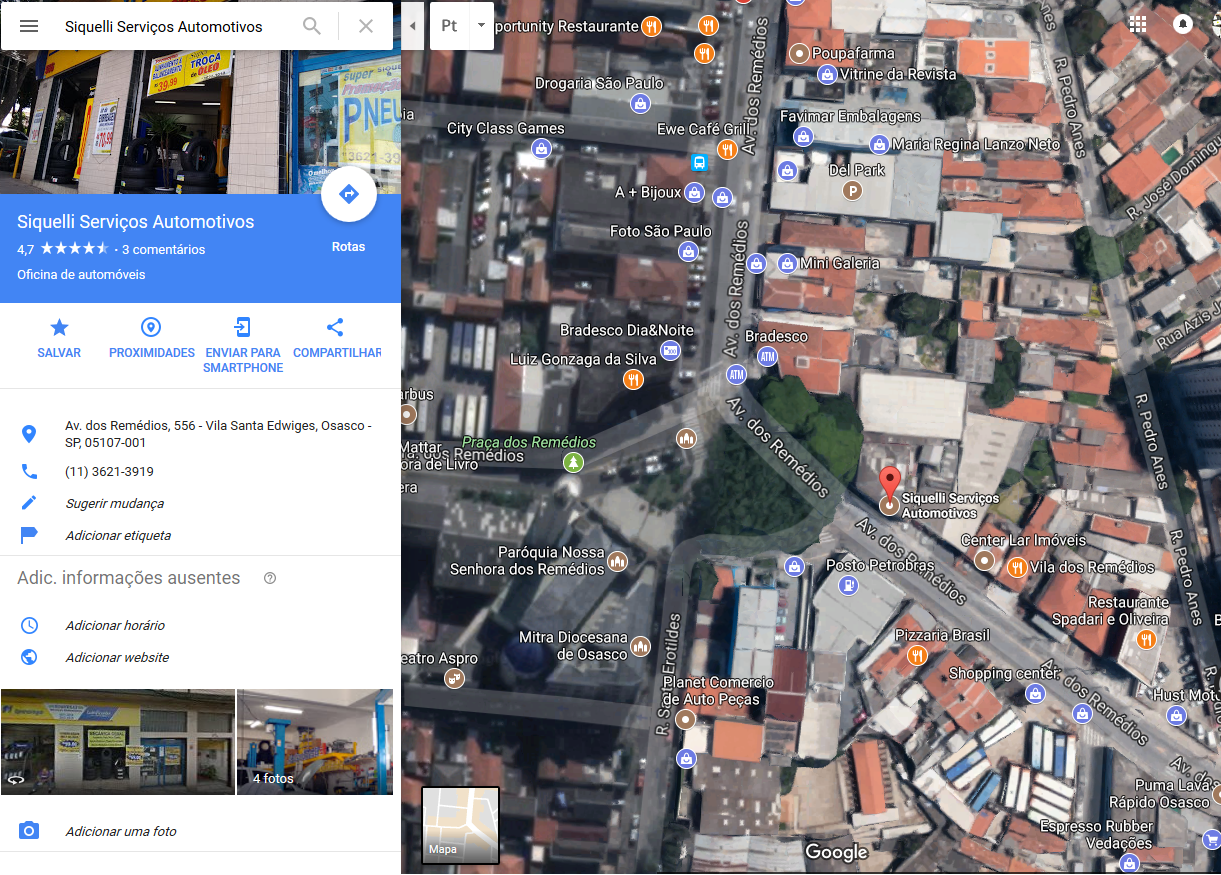The height and width of the screenshot is (875, 1221).
Task: Open the hamburger main menu
Action: coord(29,26)
